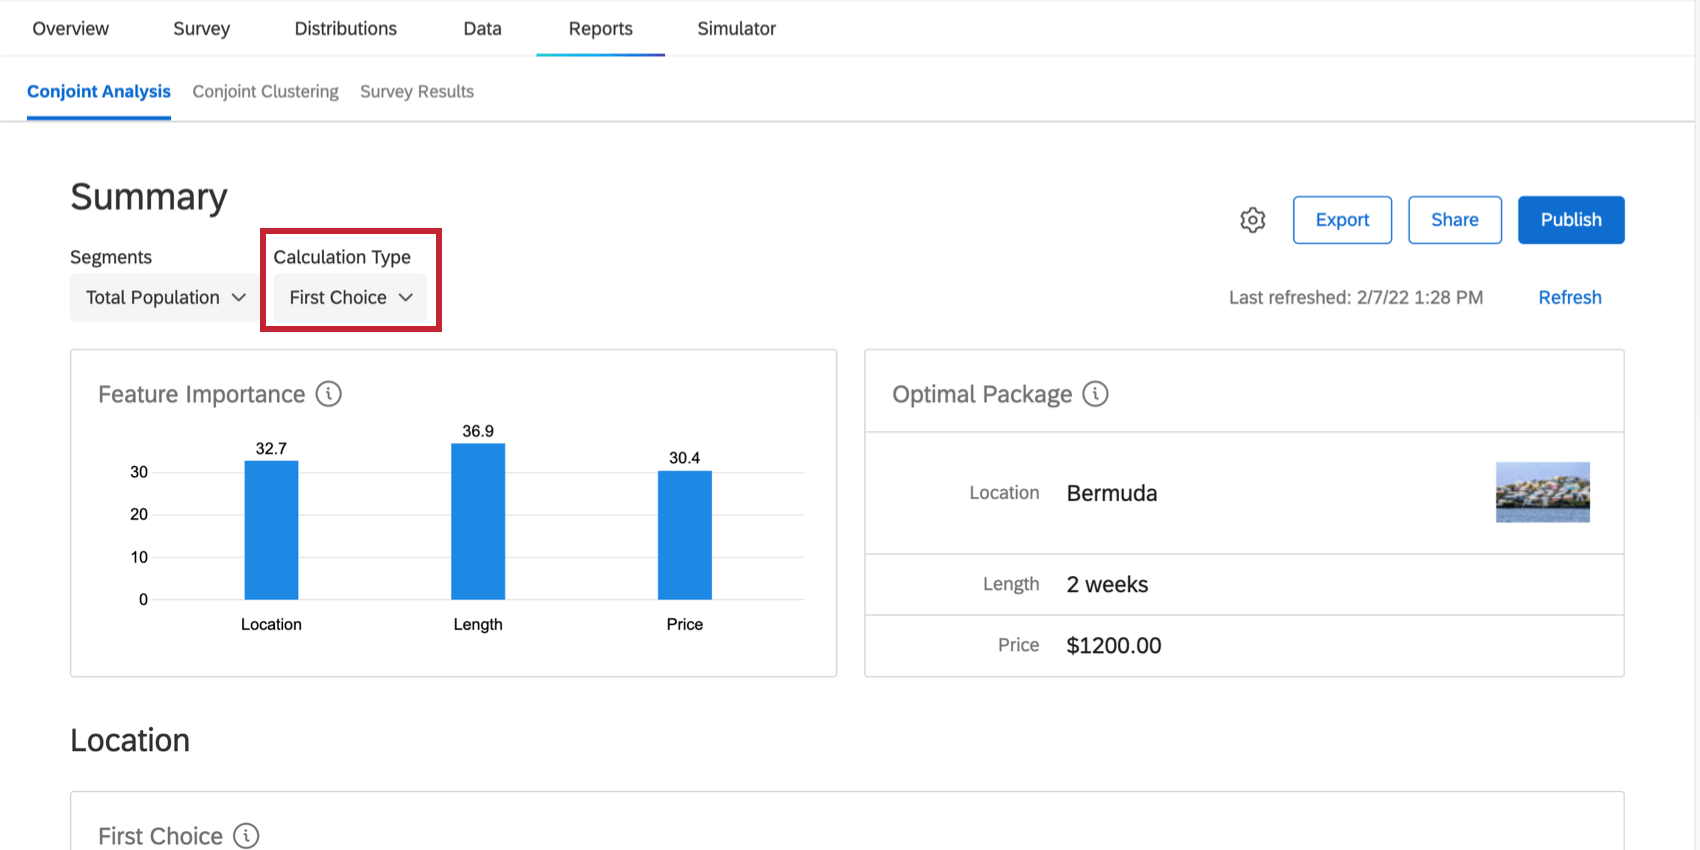The height and width of the screenshot is (850, 1700).
Task: Switch to Conjoint Clustering sub-tab
Action: click(x=266, y=91)
